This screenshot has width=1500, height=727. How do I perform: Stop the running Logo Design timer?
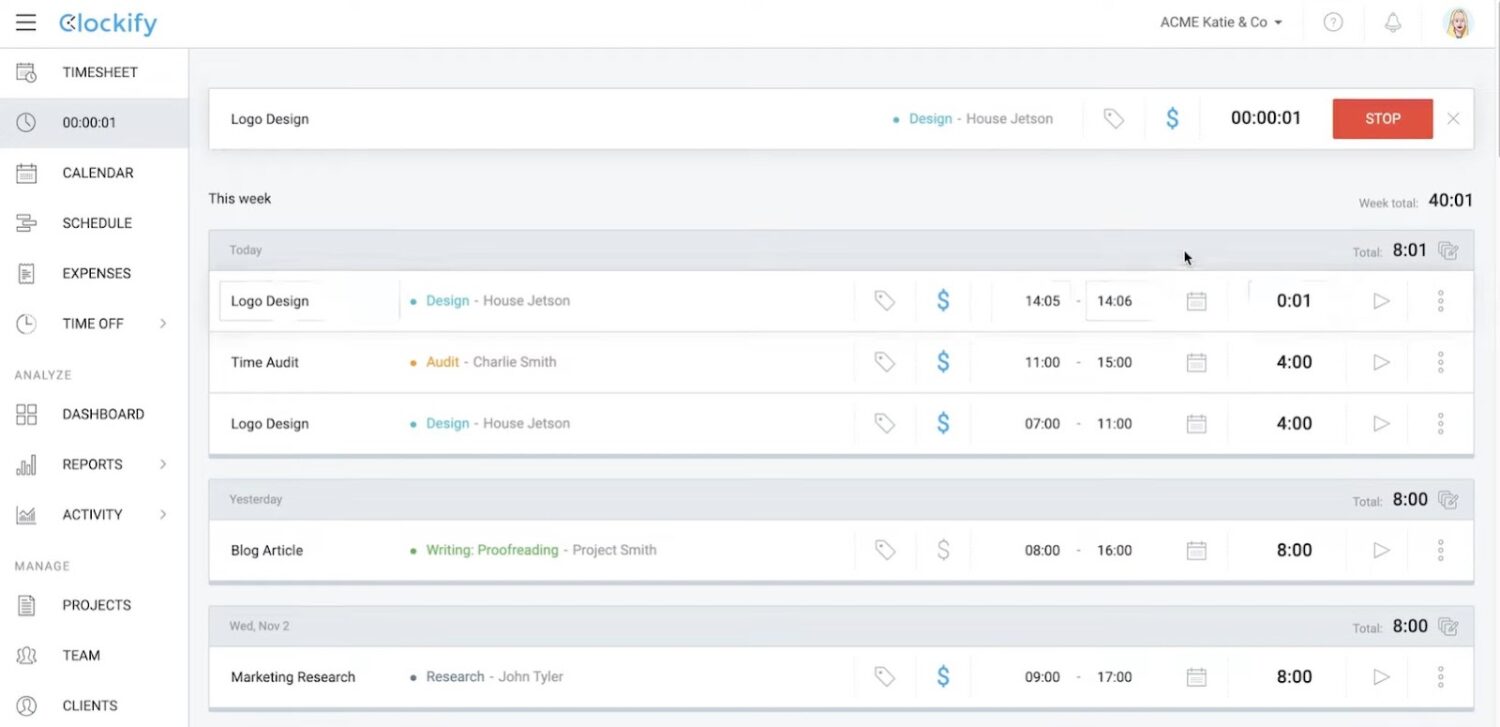[1382, 118]
